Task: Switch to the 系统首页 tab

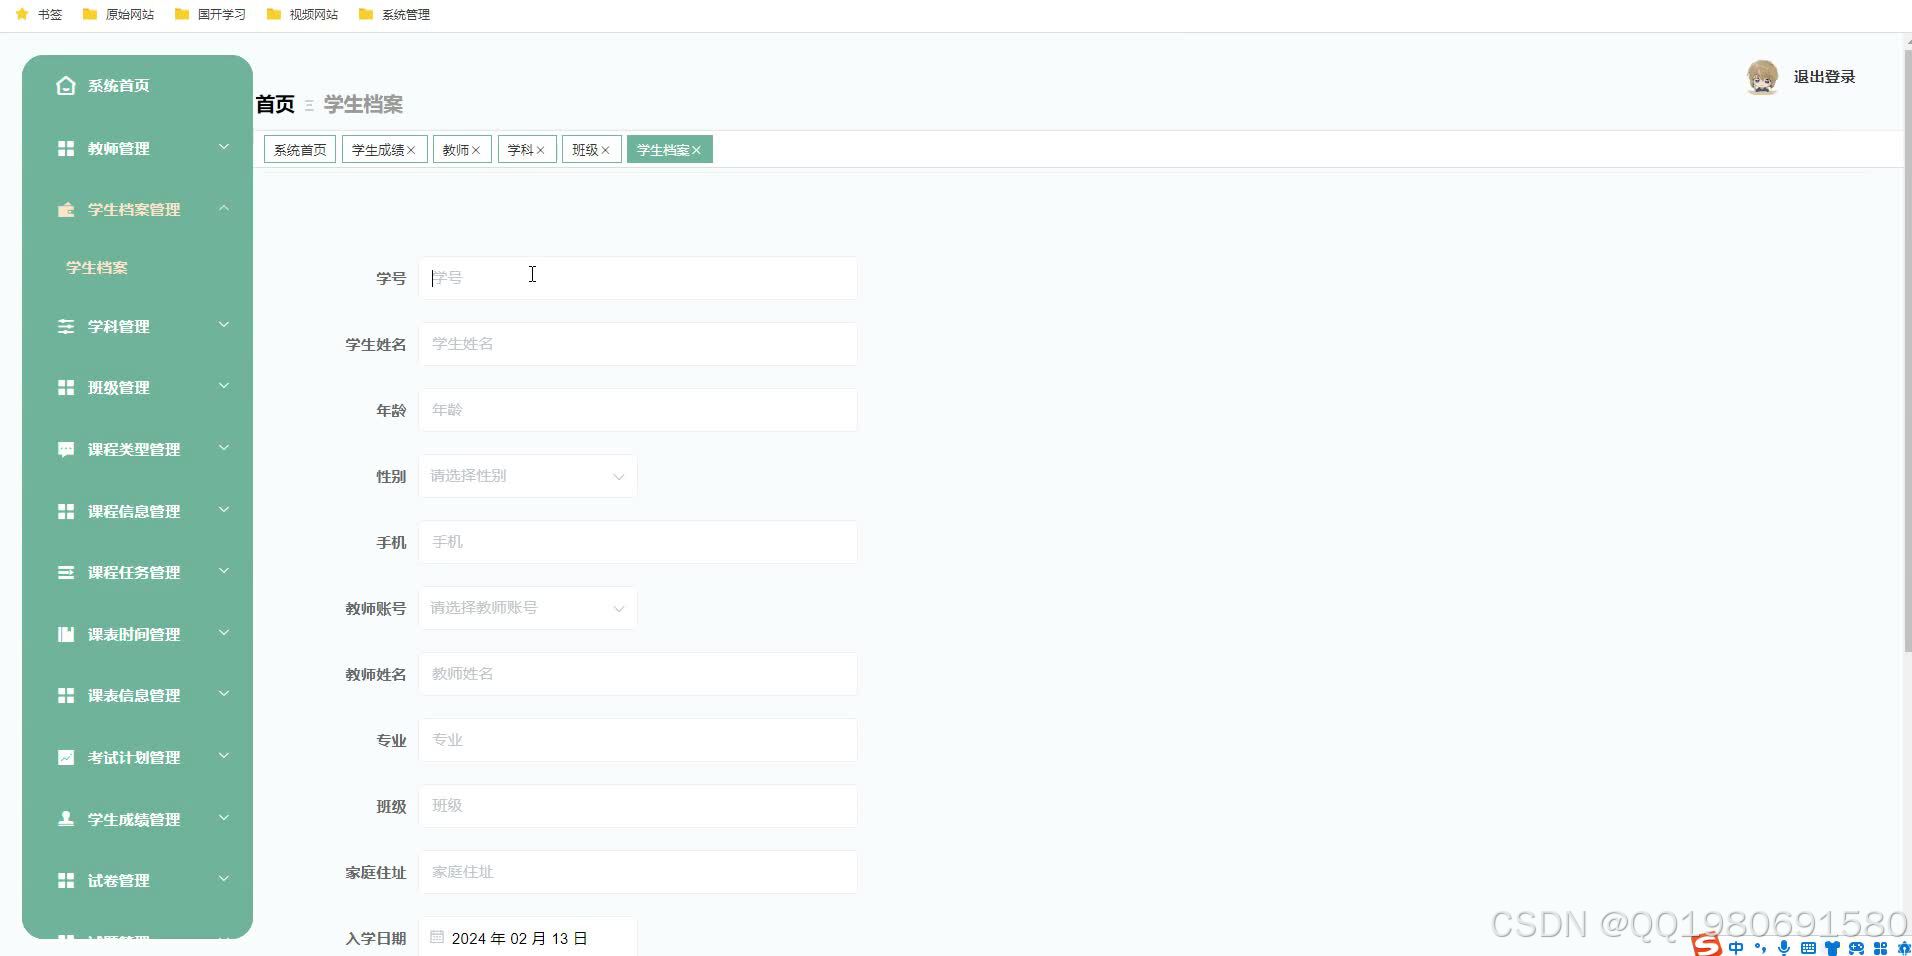Action: tap(300, 150)
